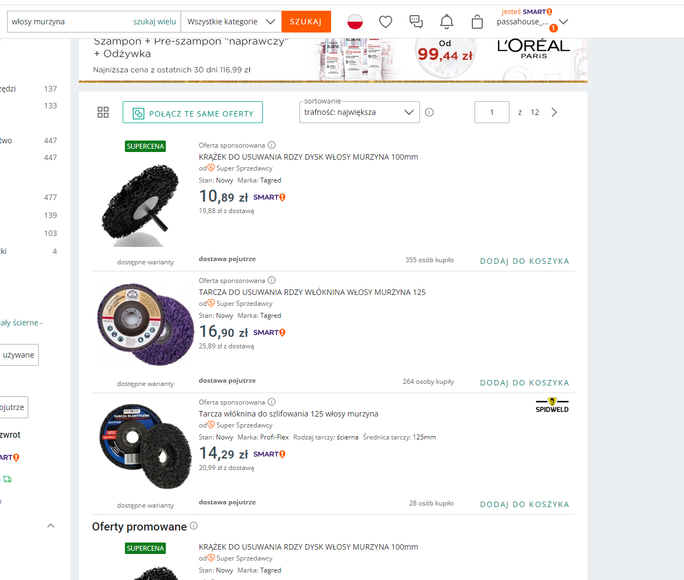Open sortowanie trafność: największa dropdown

click(359, 112)
